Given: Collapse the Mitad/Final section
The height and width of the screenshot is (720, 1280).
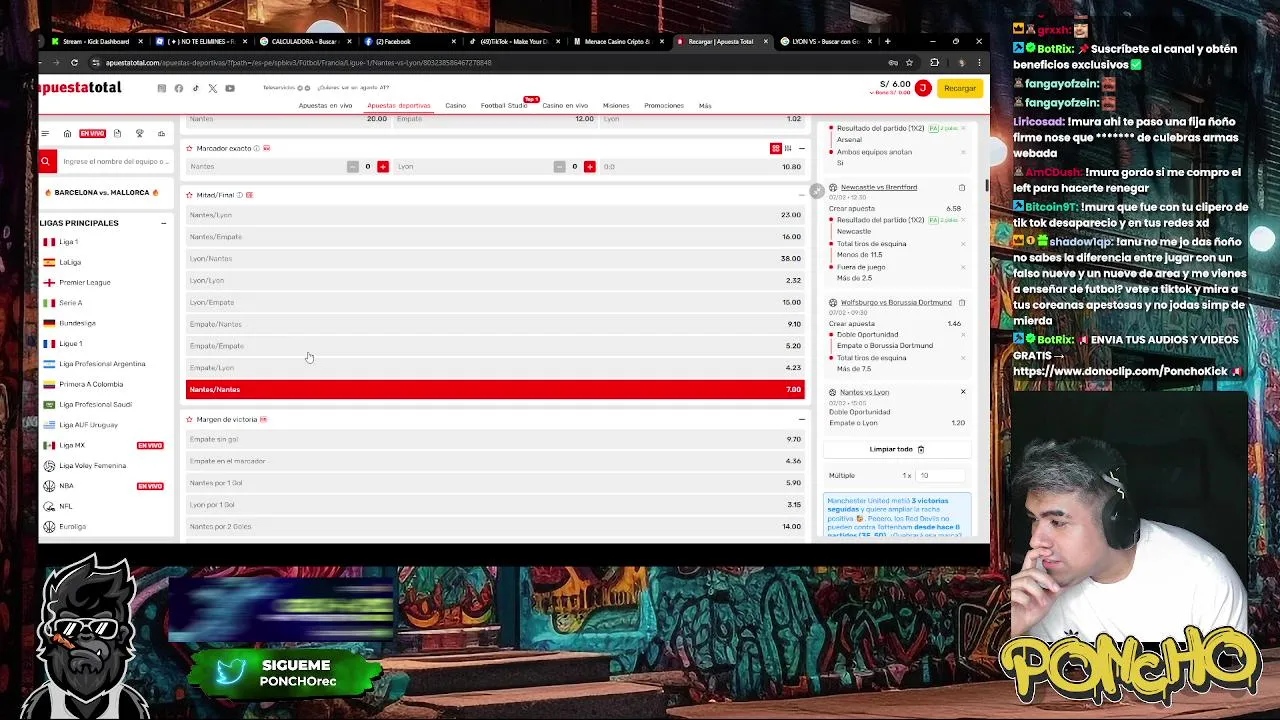Looking at the screenshot, I should (x=801, y=195).
